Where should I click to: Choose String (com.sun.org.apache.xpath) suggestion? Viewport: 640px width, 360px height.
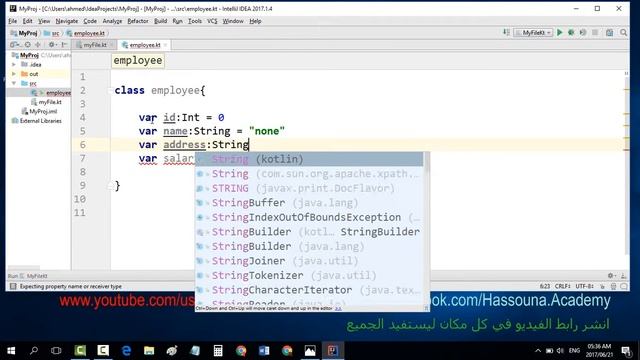click(x=309, y=174)
